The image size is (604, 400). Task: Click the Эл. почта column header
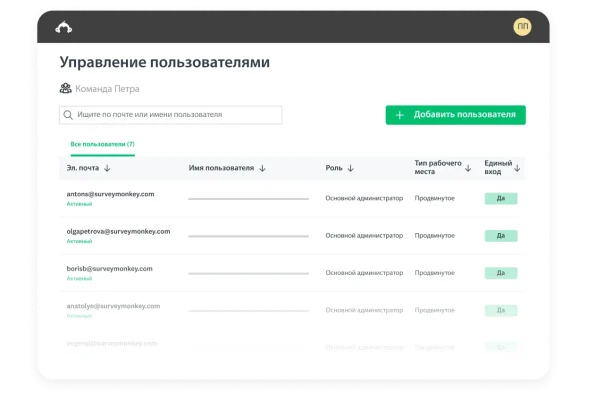pos(83,168)
